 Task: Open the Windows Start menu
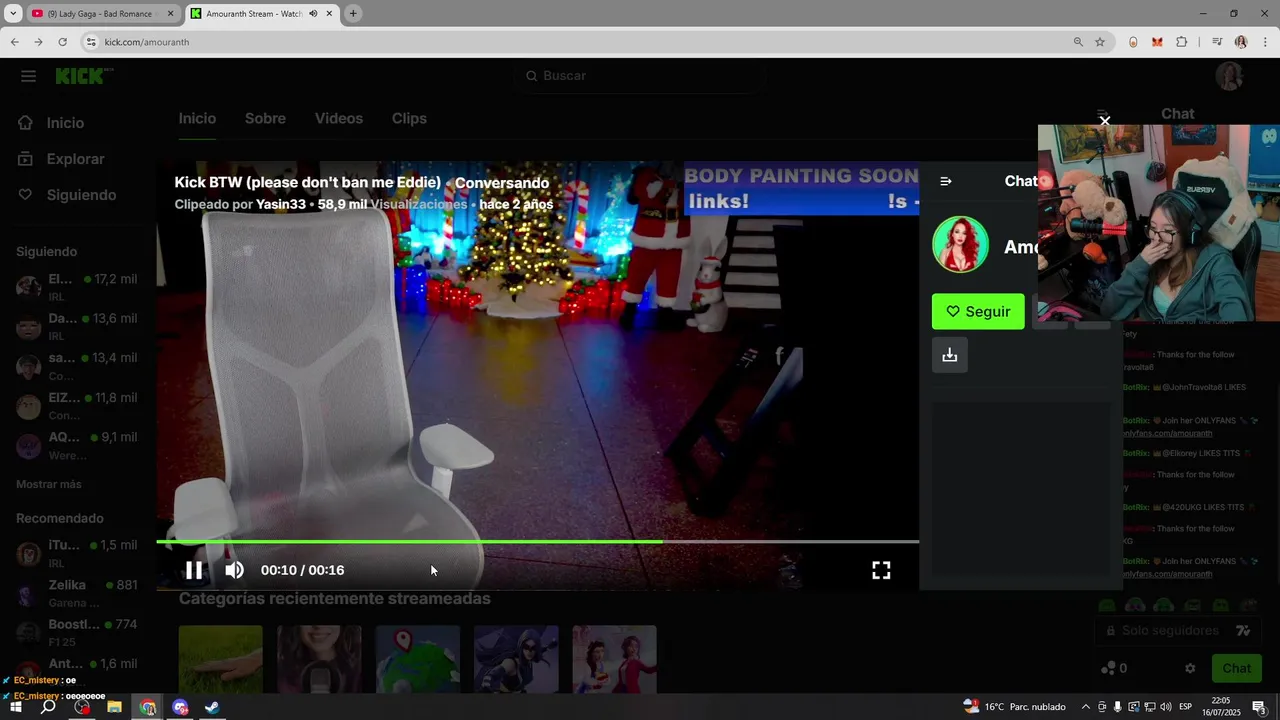click(15, 707)
